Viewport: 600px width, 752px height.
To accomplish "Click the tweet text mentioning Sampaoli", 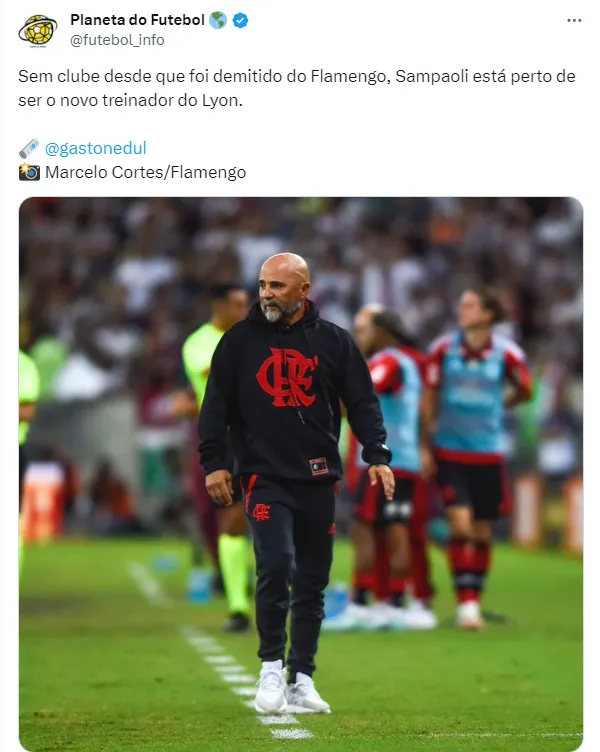I will [296, 88].
